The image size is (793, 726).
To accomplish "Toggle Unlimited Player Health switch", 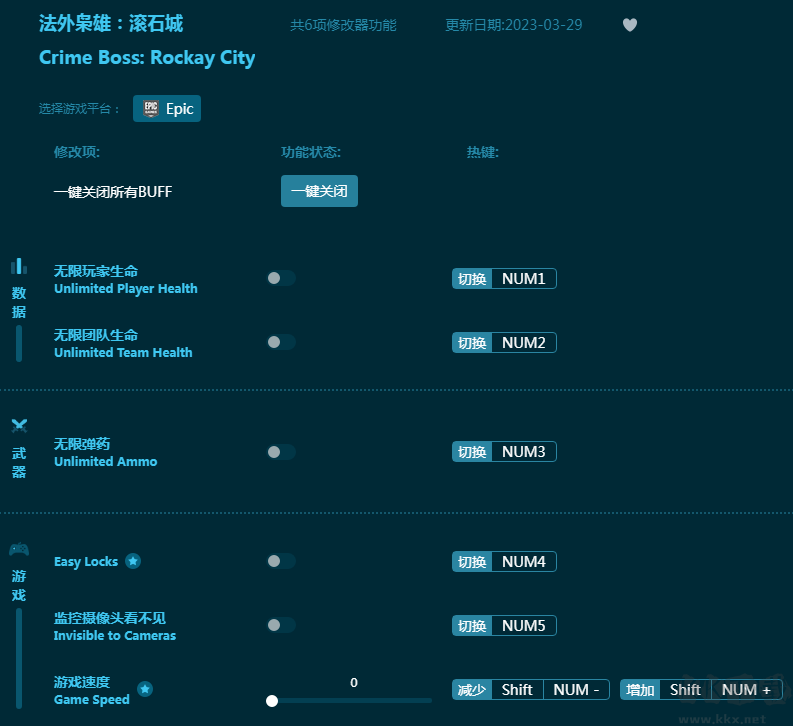I will tap(281, 278).
